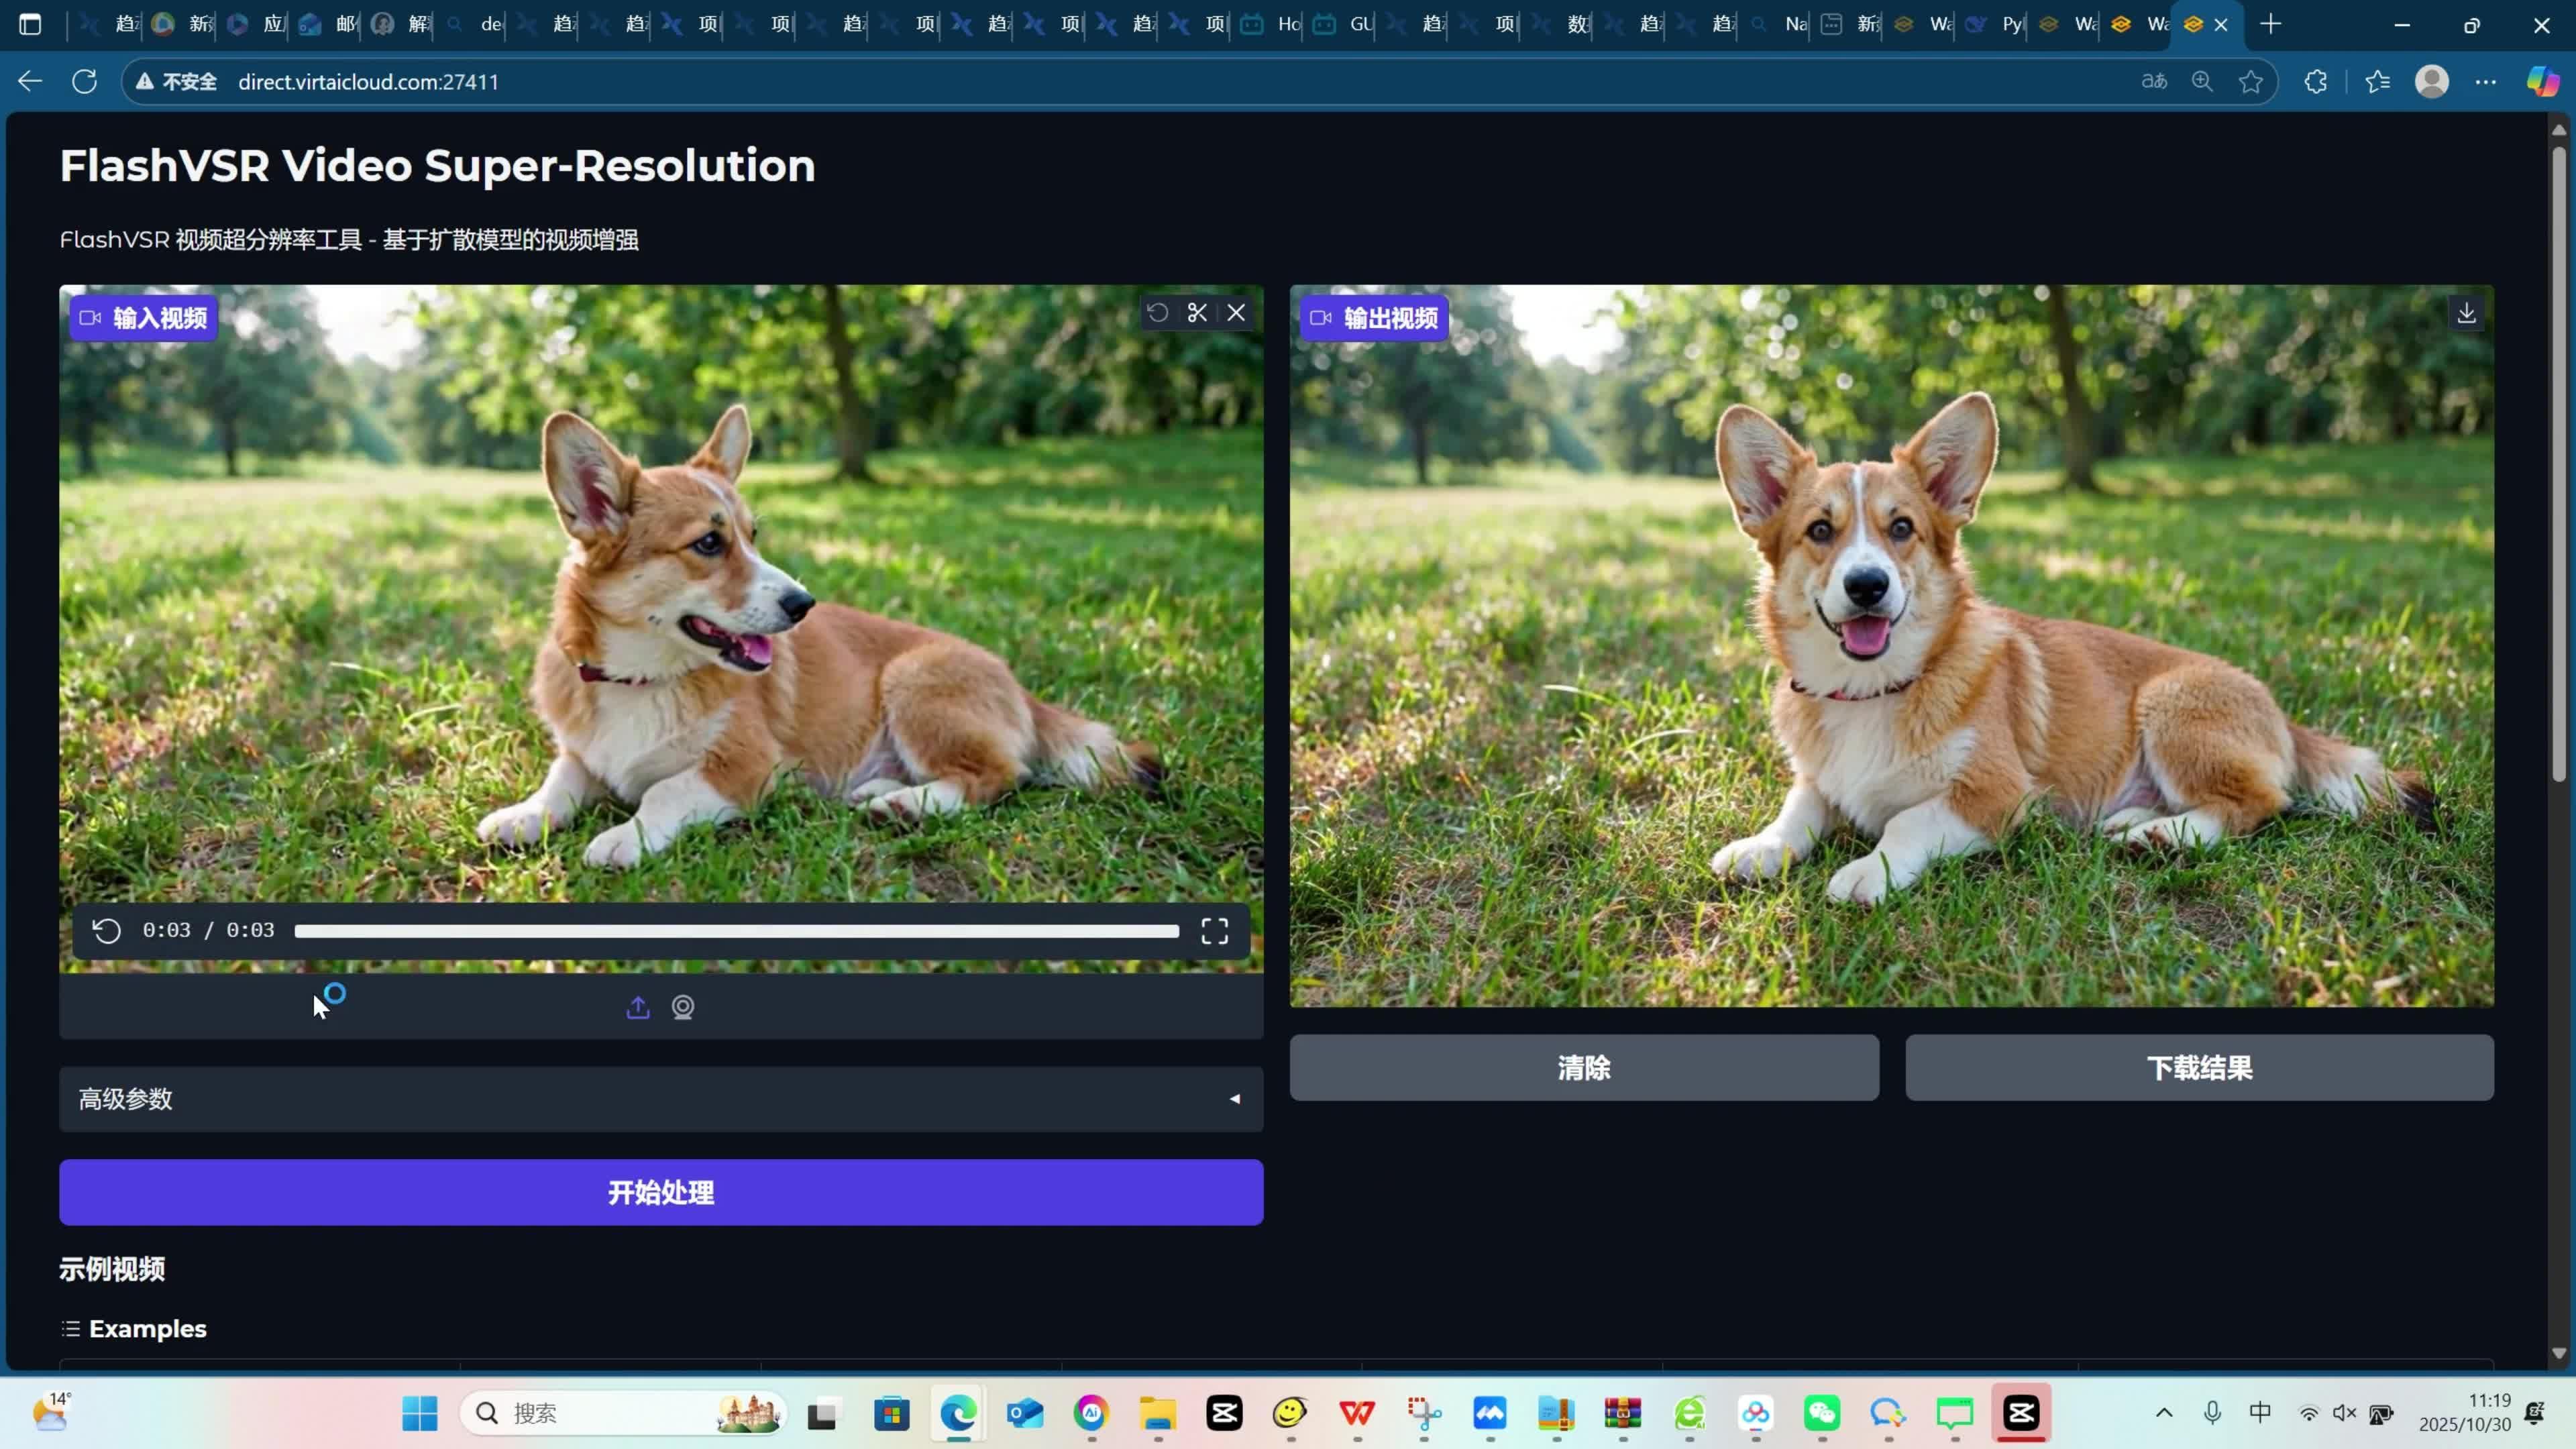2576x1449 pixels.
Task: Click the upload file icon below video
Action: [638, 1007]
